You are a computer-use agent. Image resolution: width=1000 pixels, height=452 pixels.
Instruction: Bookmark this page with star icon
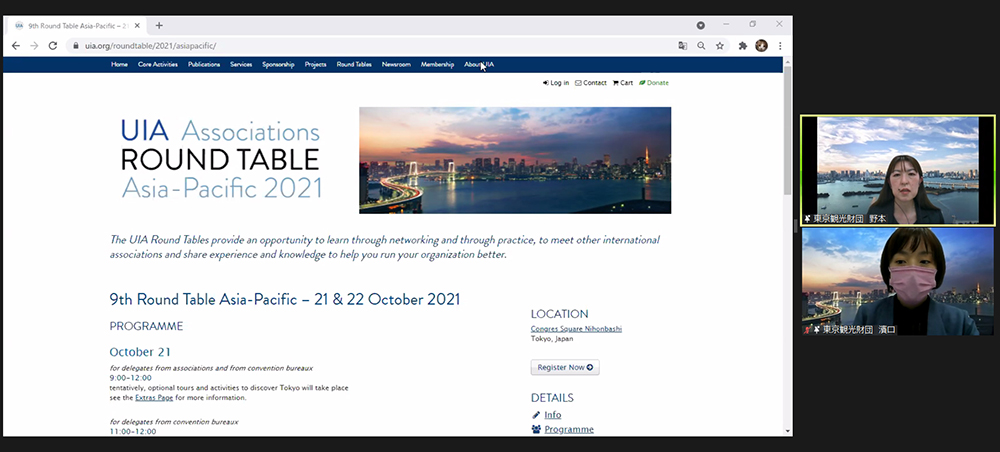(x=719, y=46)
